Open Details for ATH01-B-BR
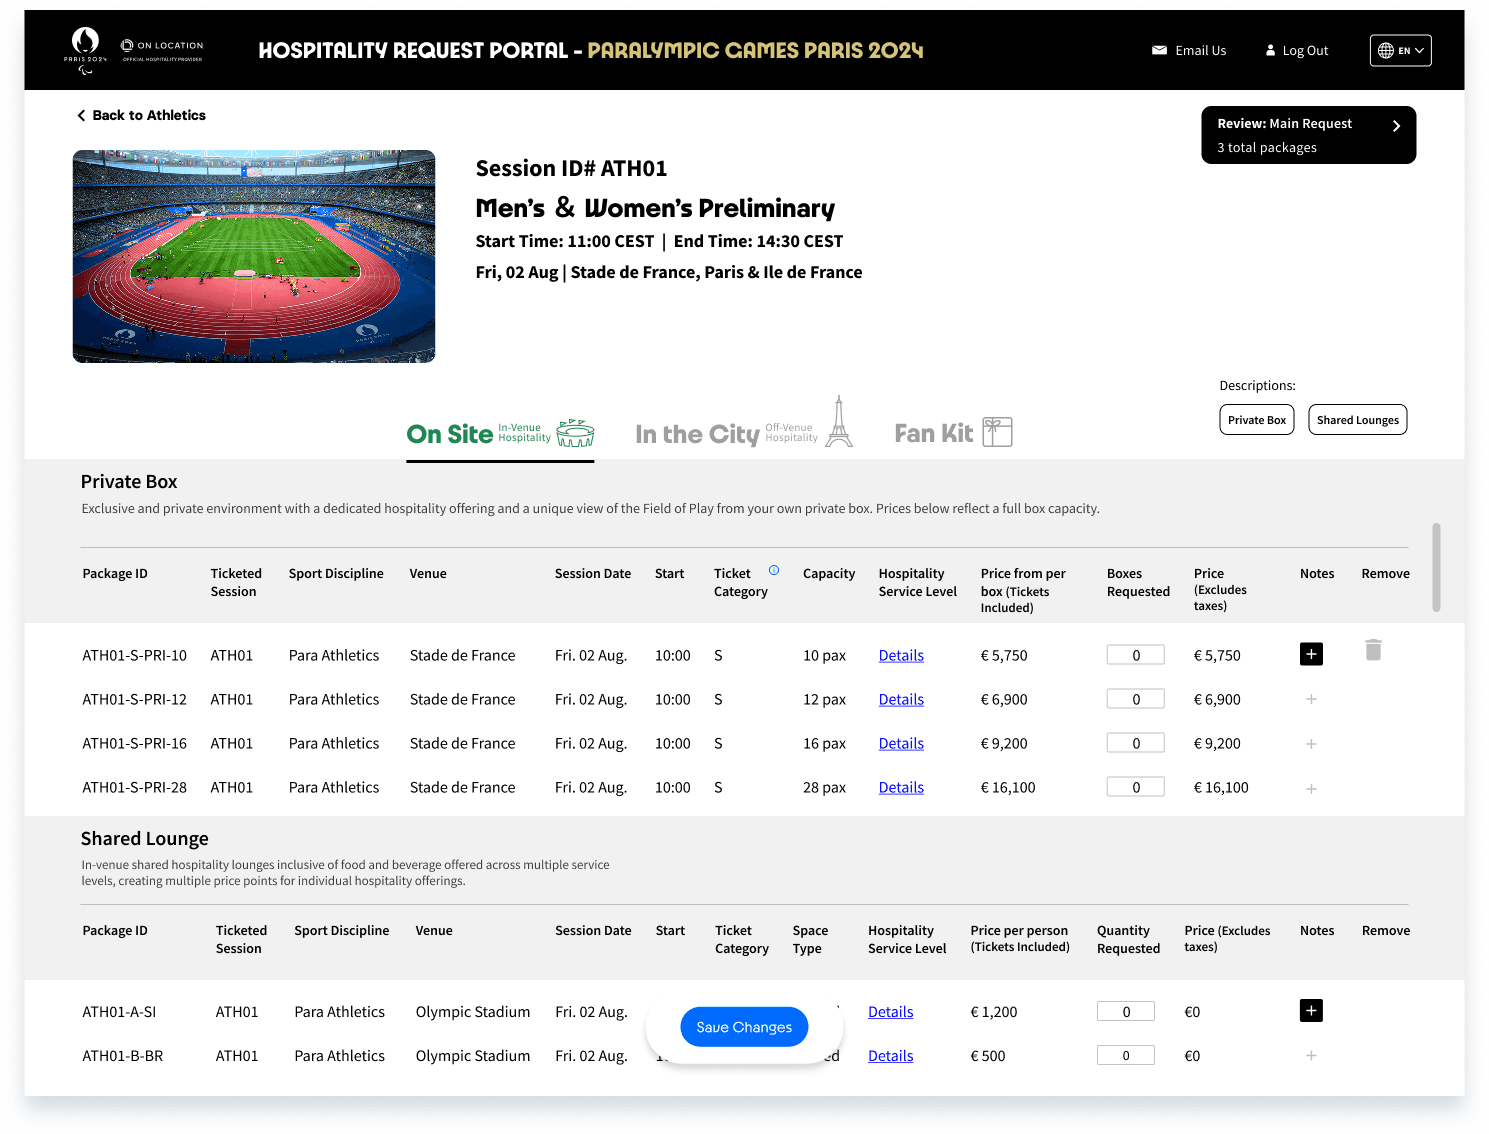This screenshot has height=1134, width=1489. (x=890, y=1056)
